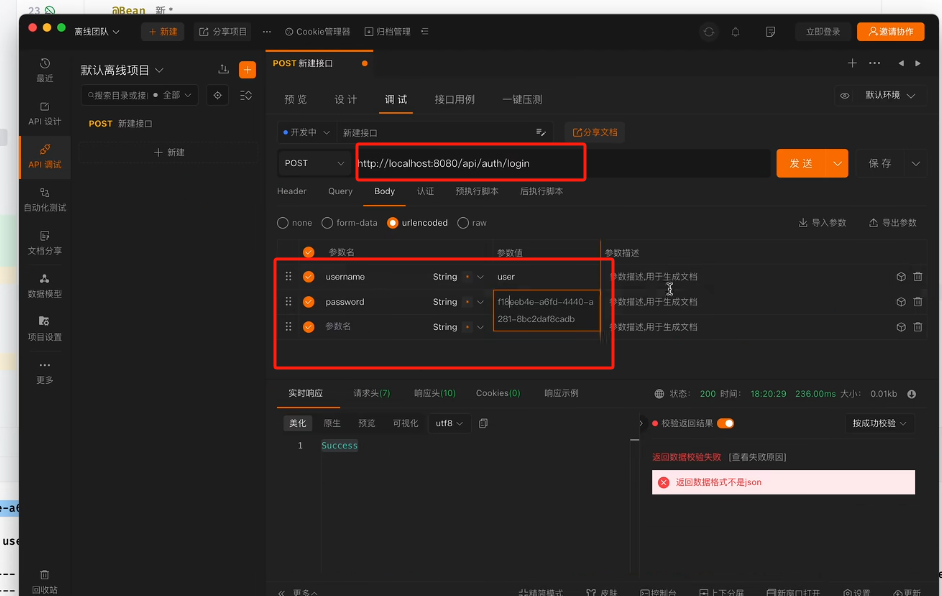The width and height of the screenshot is (942, 596).
Task: Click the globe icon in the response status bar
Action: click(659, 394)
